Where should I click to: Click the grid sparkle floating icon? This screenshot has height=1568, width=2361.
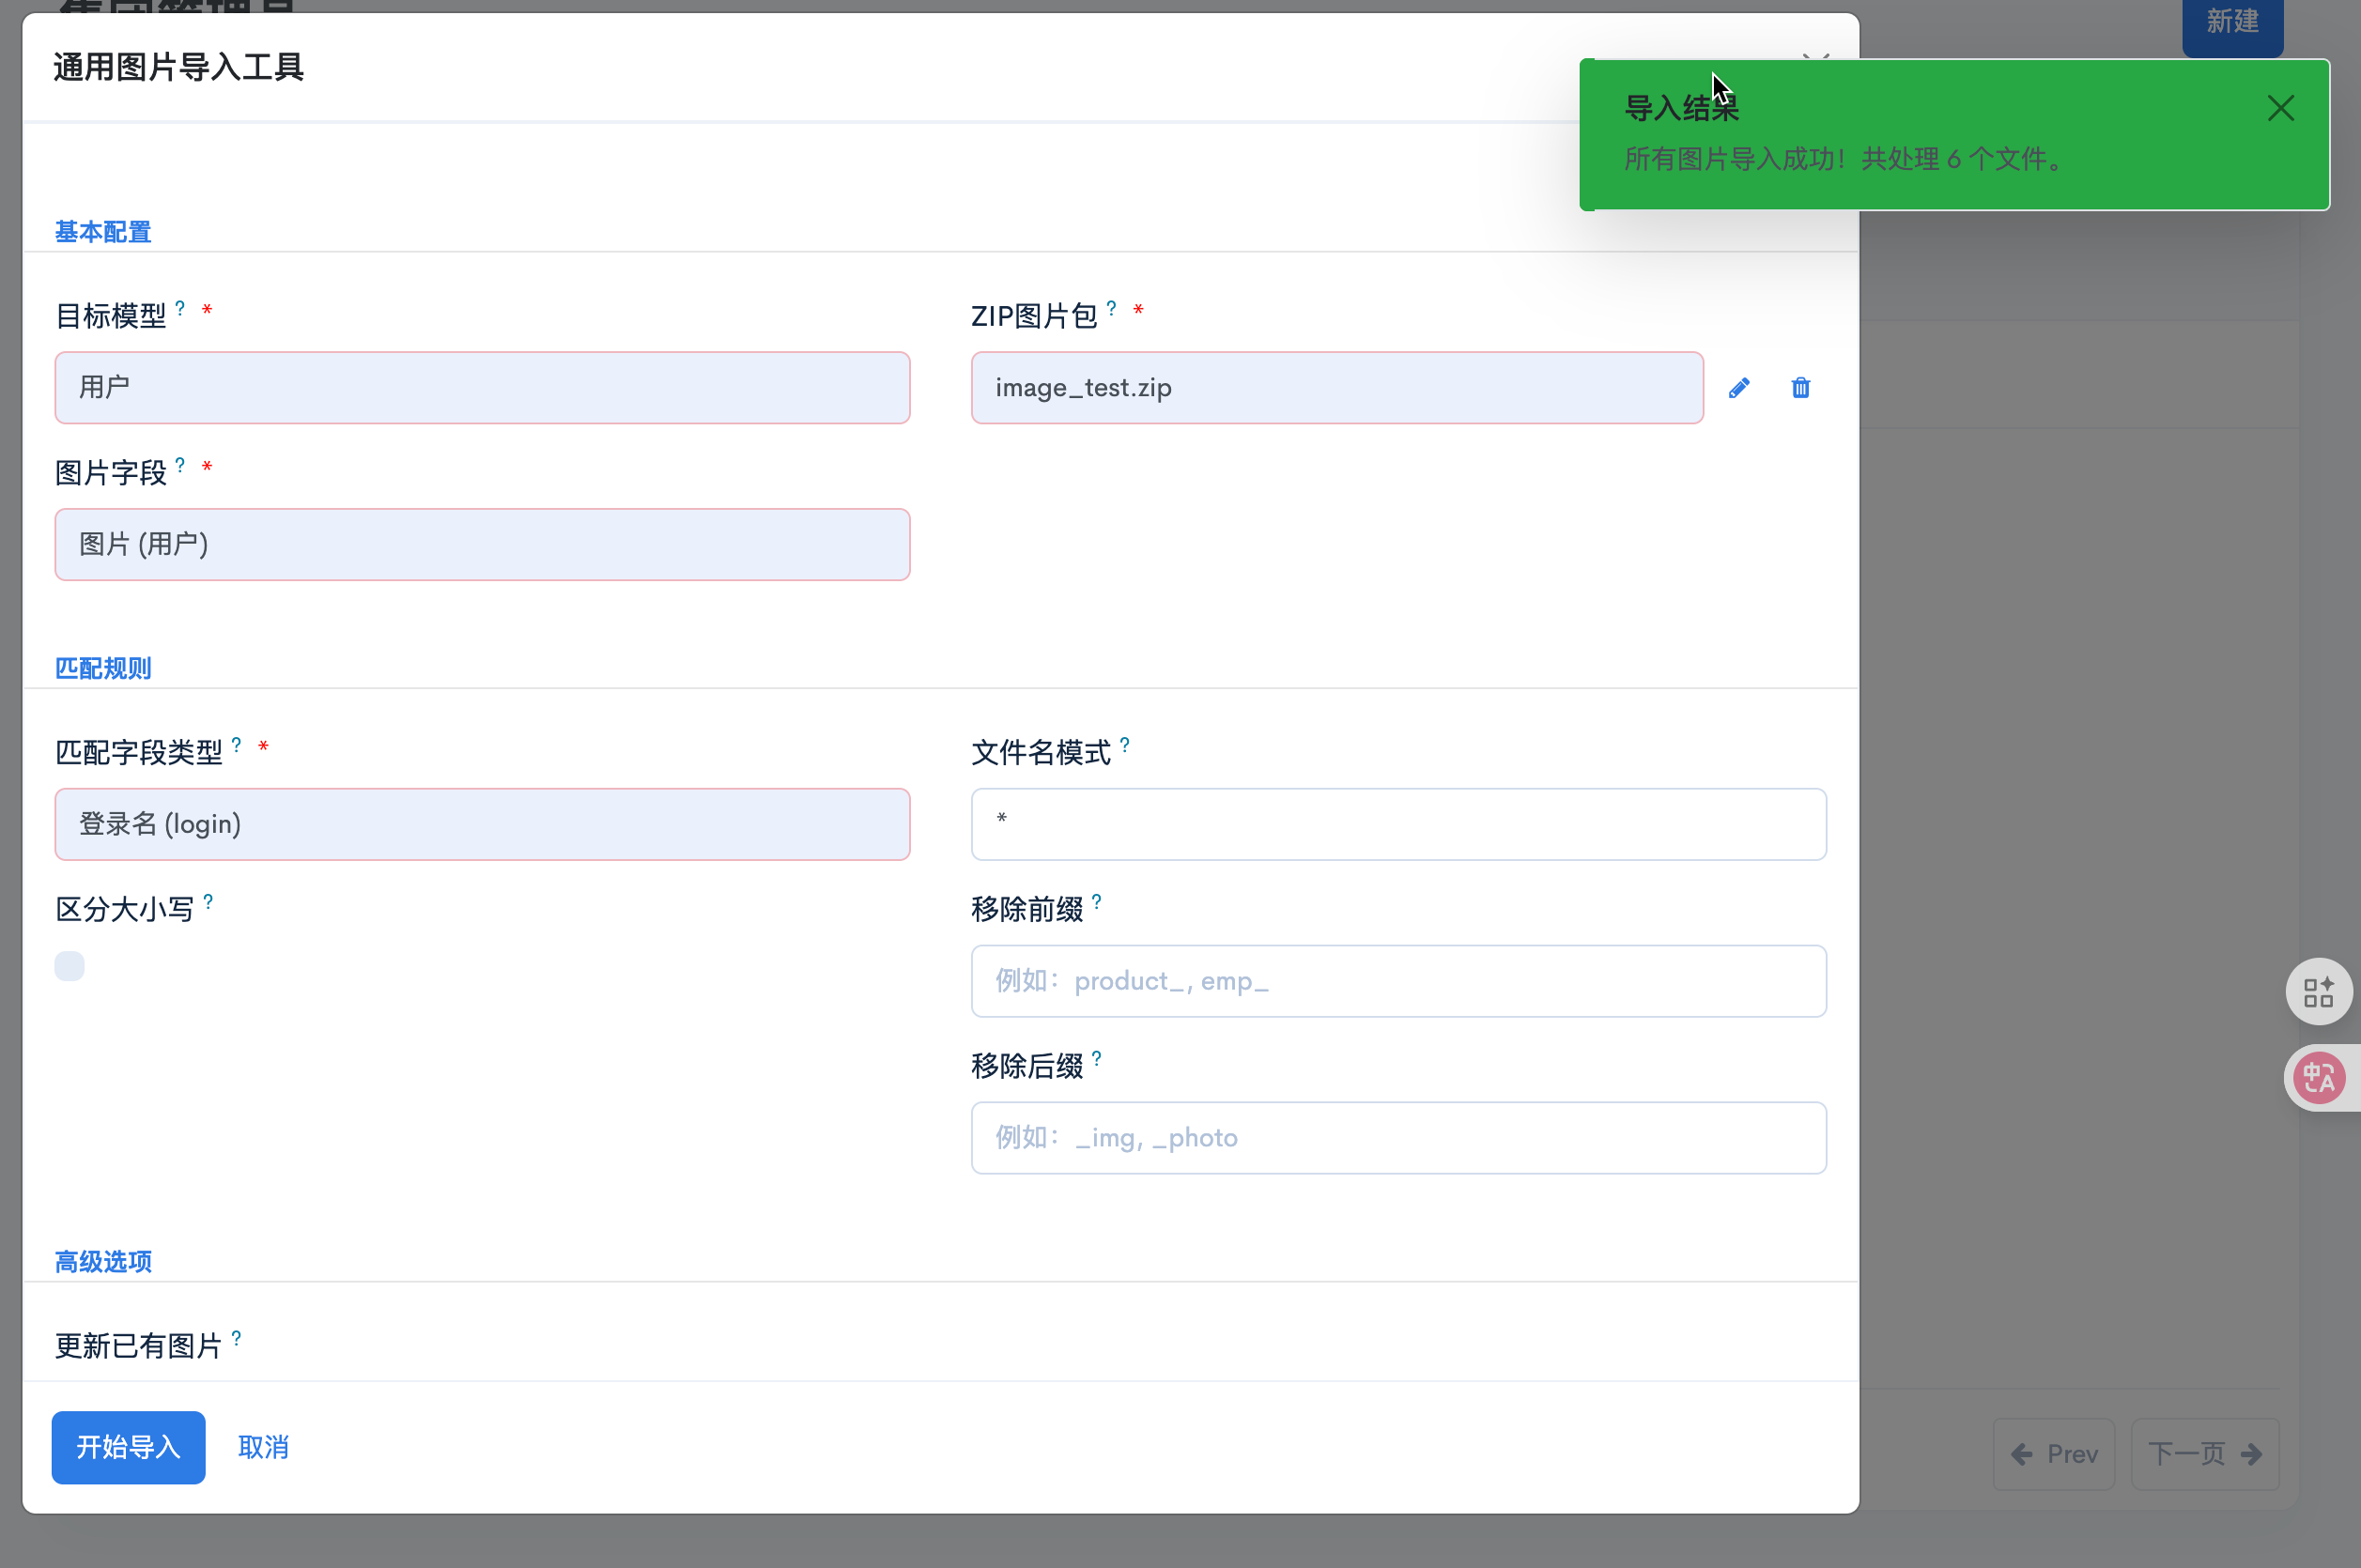2318,991
